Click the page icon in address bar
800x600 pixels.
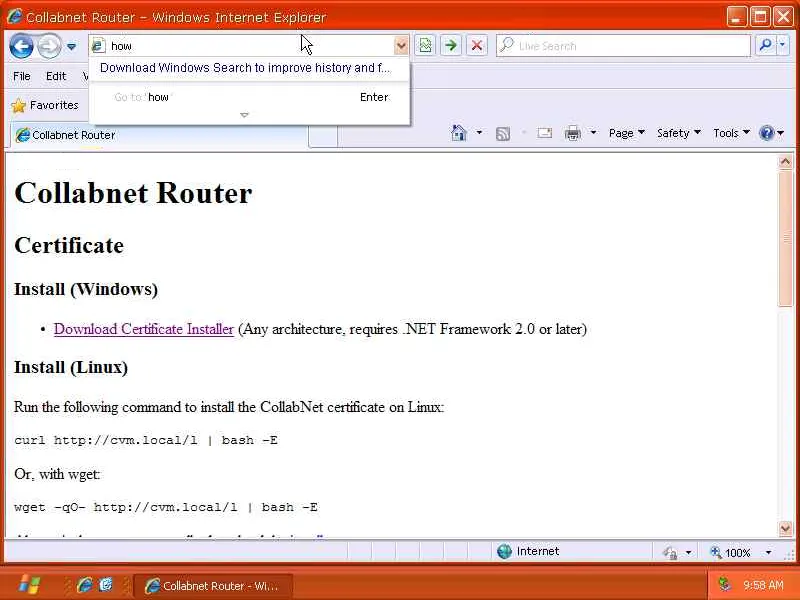coord(98,46)
